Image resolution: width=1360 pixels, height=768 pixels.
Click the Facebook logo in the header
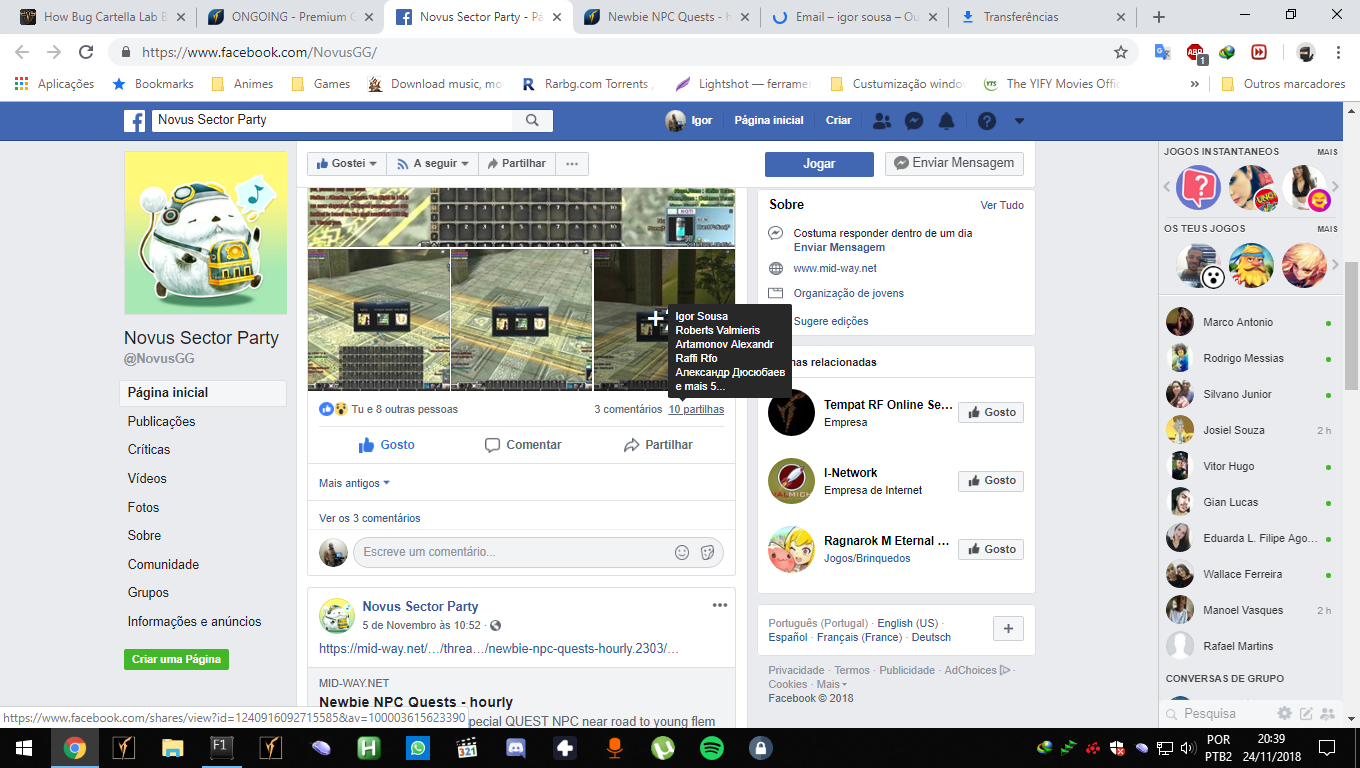tap(135, 120)
